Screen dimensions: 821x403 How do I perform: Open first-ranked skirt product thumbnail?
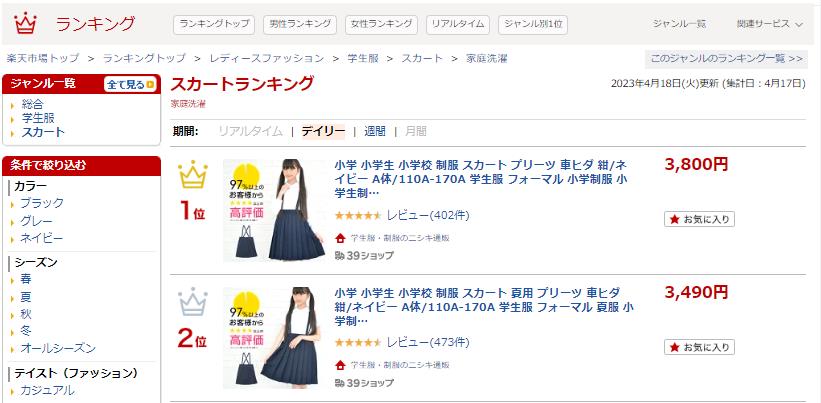[275, 210]
